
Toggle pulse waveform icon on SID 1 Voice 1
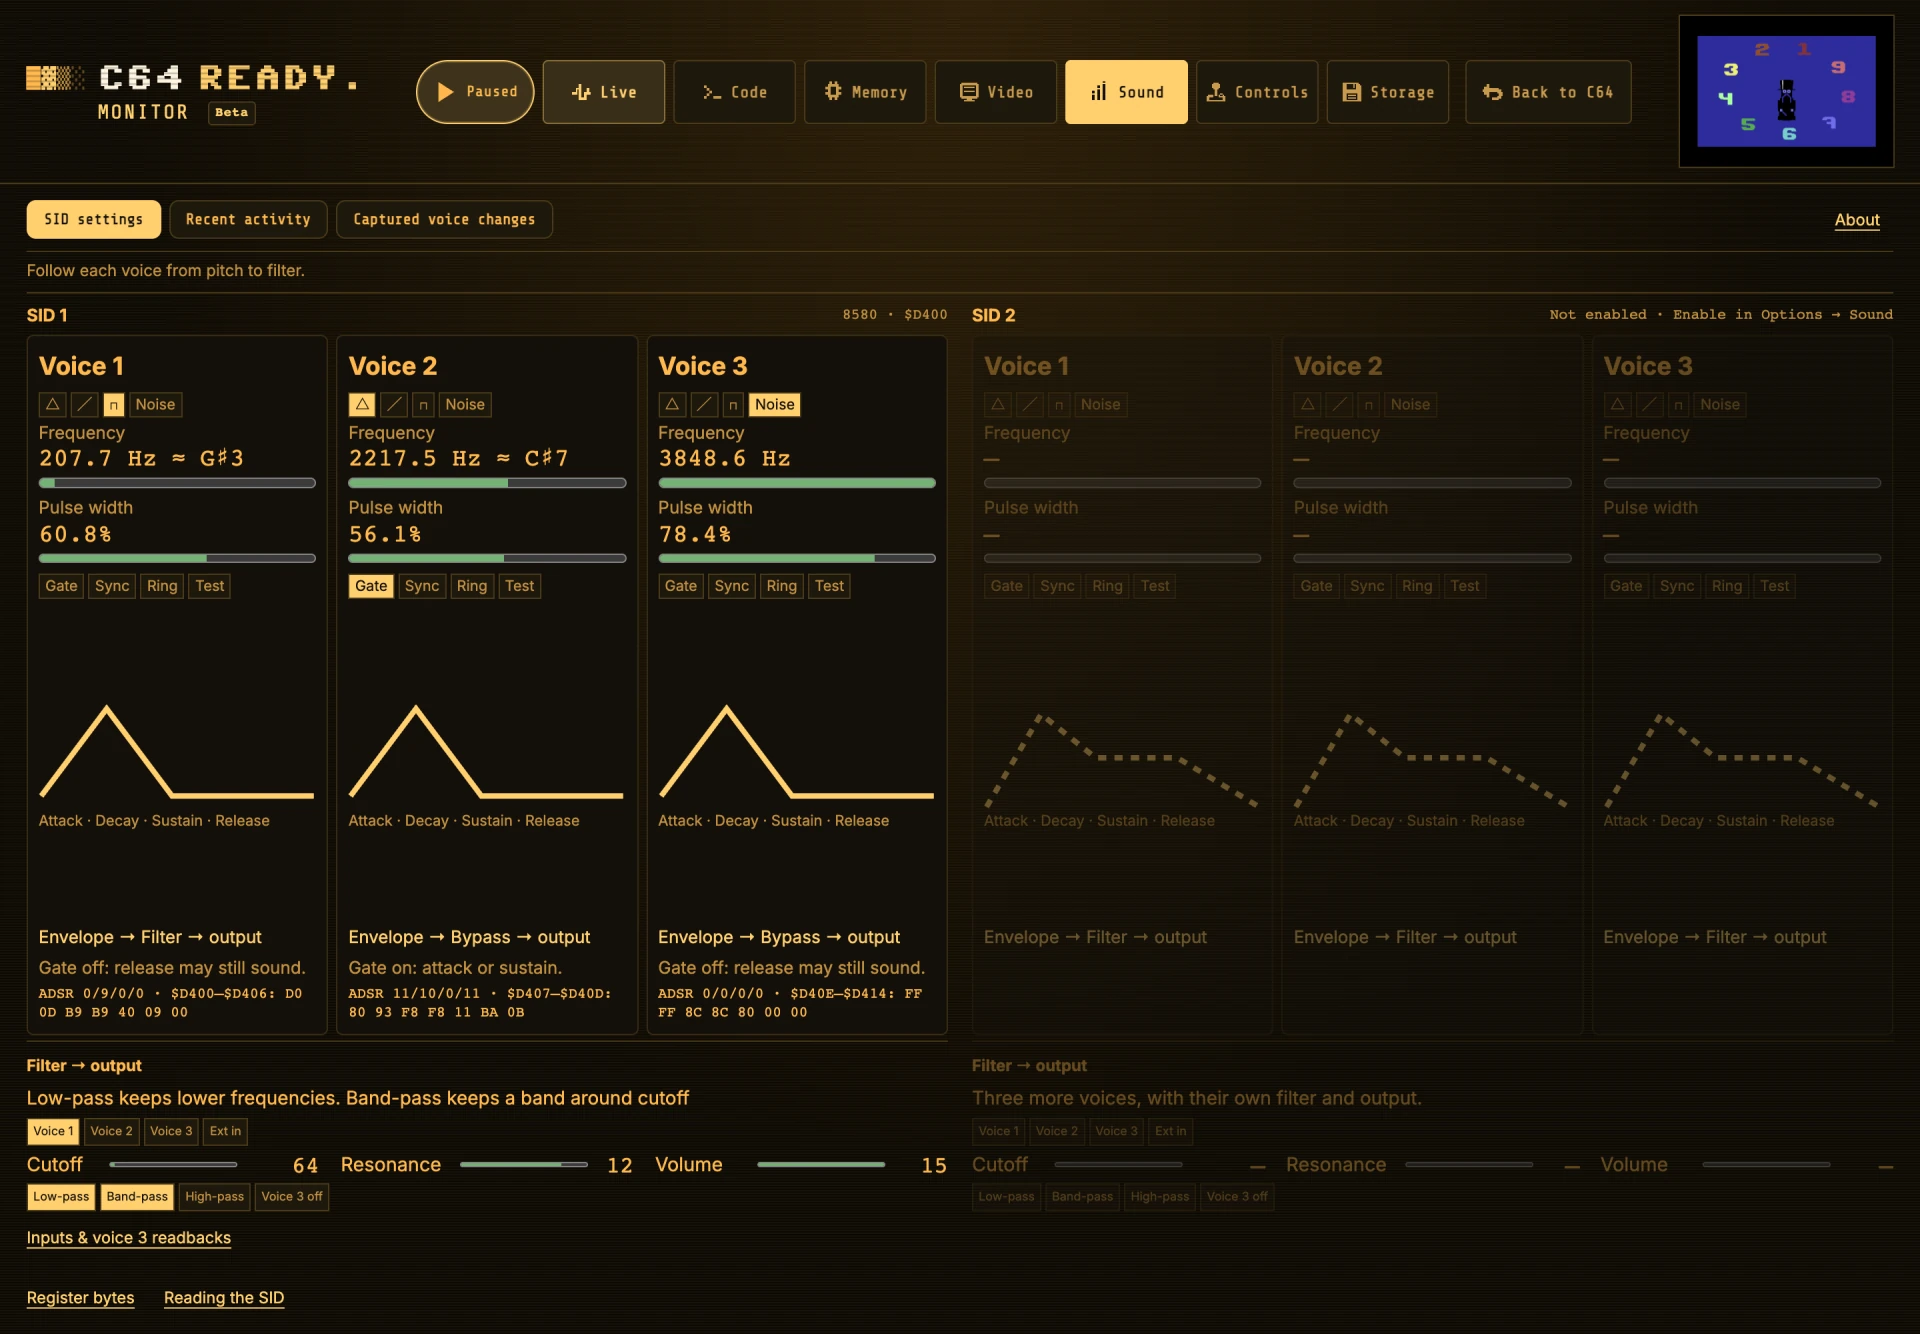(114, 404)
